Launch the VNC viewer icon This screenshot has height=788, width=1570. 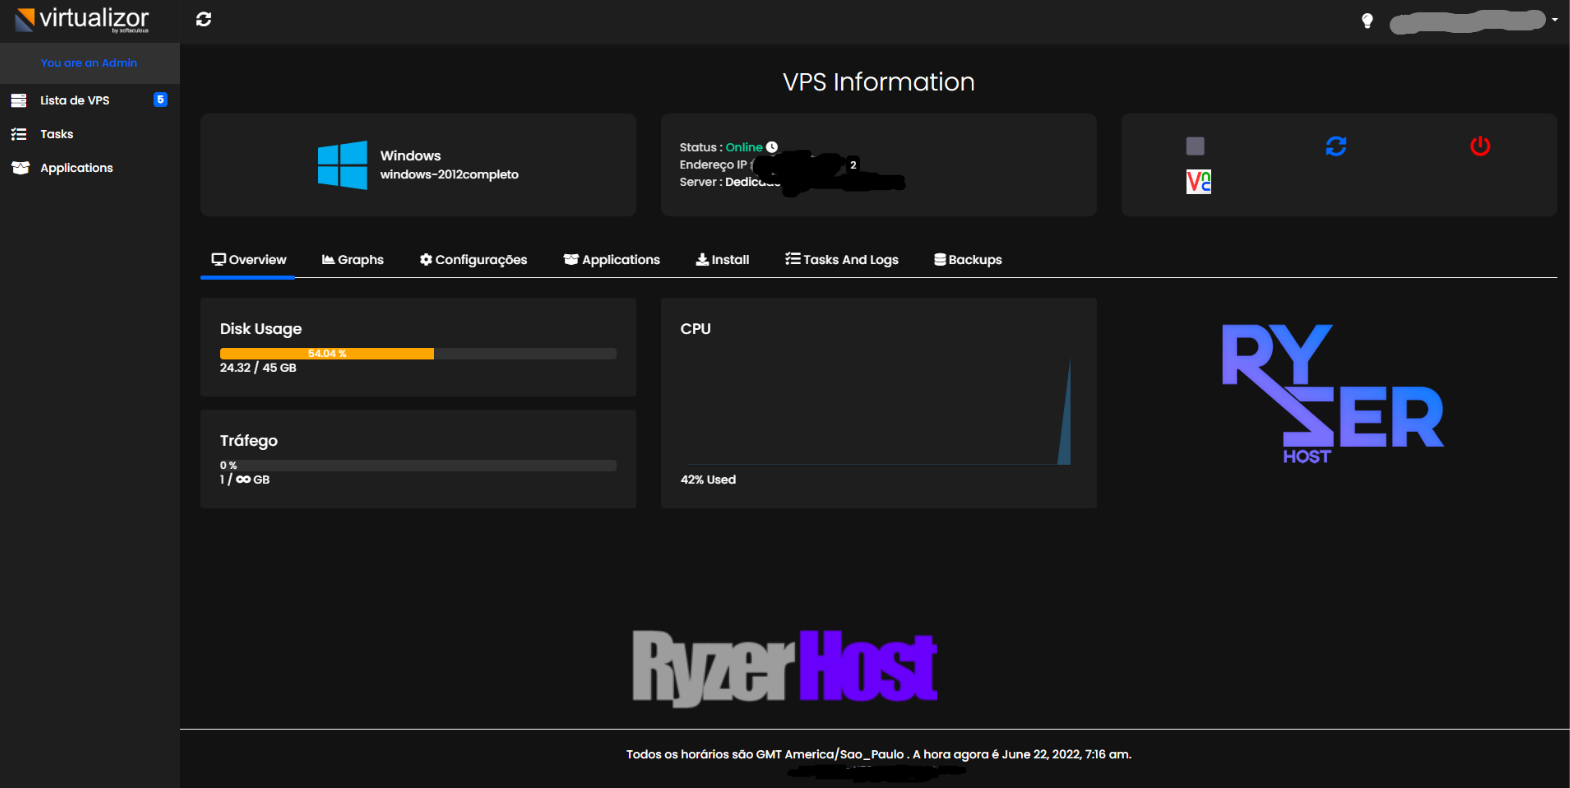1198,181
